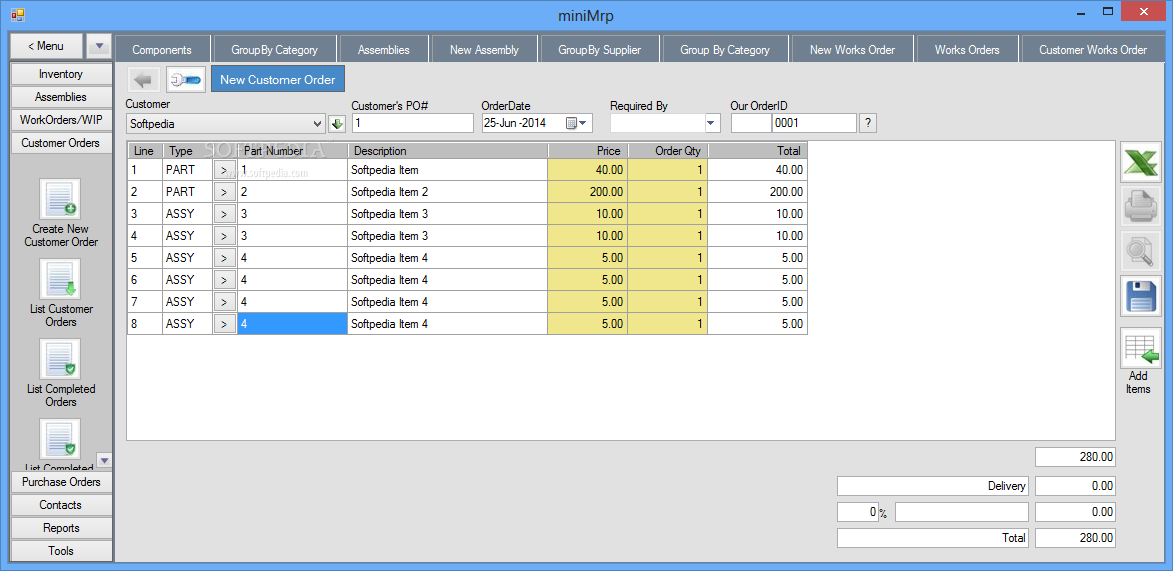Click the Order Qty cell on line 1
Viewport: 1173px width, 571px height.
[668, 171]
